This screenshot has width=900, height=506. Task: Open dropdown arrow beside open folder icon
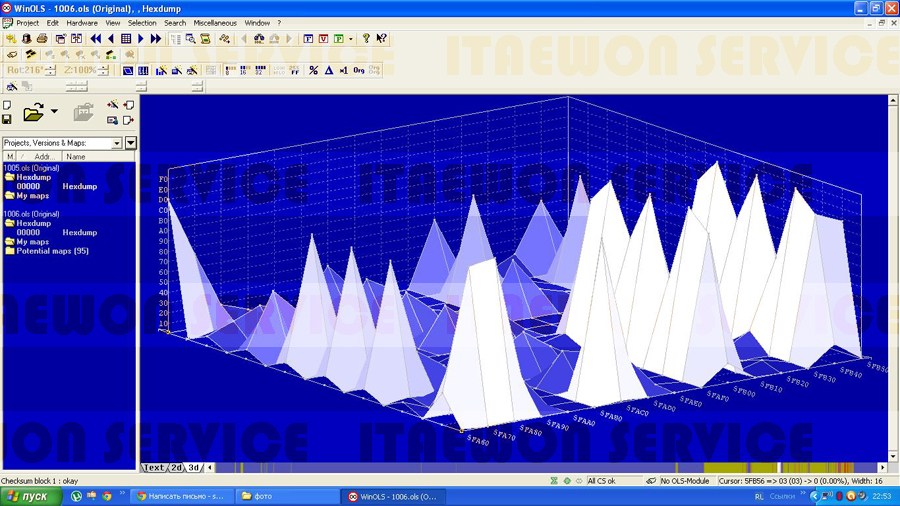tap(54, 112)
